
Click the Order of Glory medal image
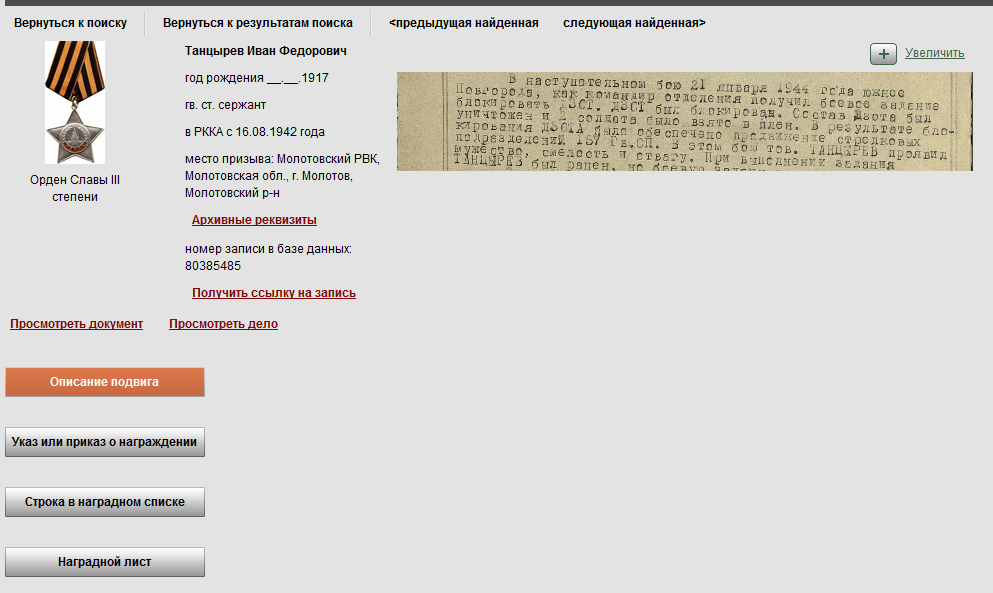pos(75,102)
